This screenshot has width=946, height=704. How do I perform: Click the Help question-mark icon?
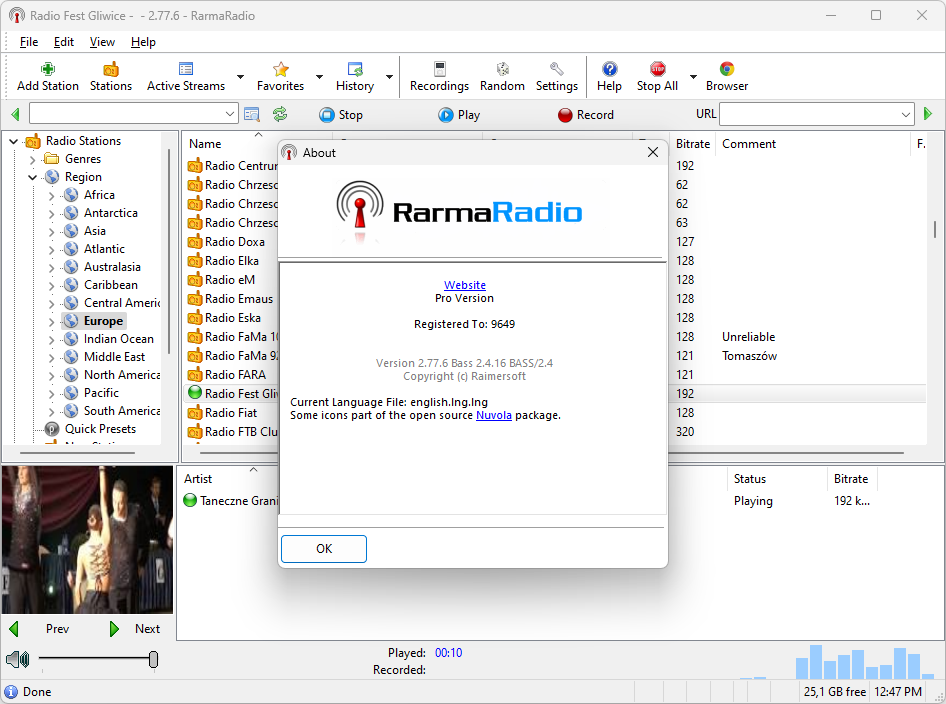click(x=609, y=77)
